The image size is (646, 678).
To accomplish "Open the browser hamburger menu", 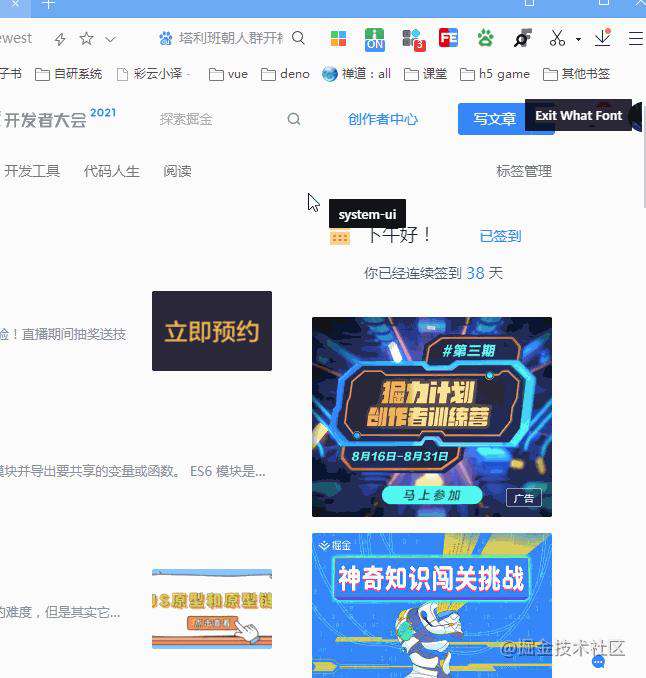I will tap(636, 38).
